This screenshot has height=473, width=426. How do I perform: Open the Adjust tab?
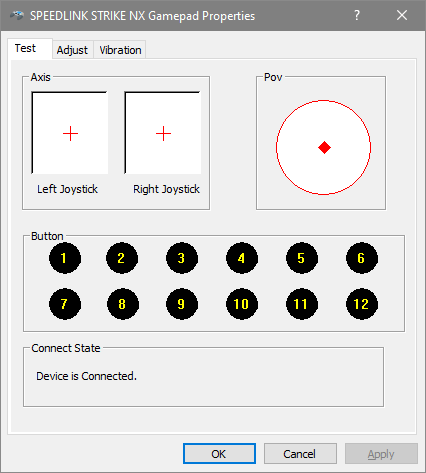(x=72, y=50)
